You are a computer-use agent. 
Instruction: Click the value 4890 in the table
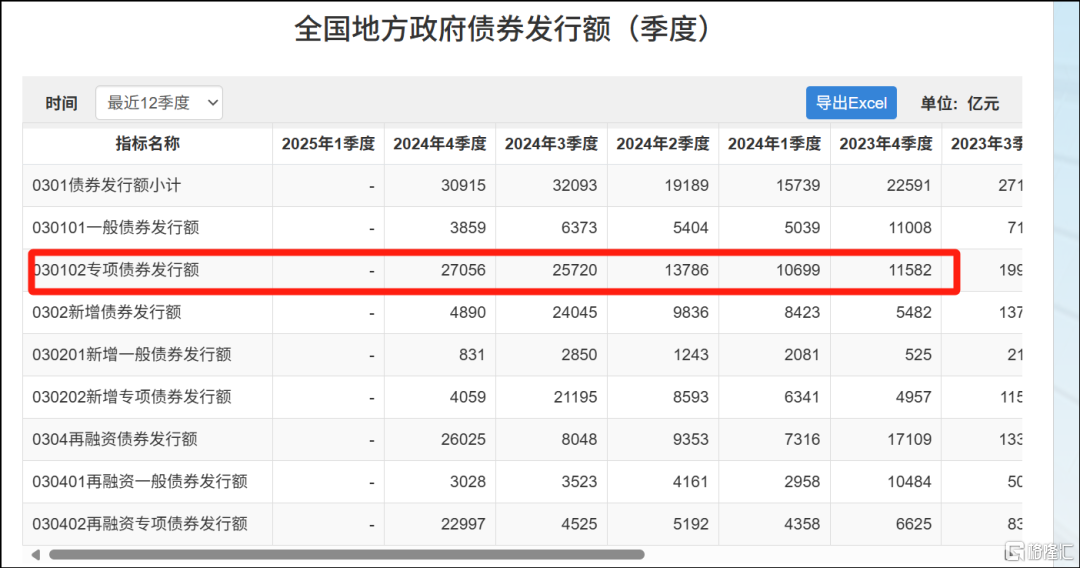tap(468, 313)
